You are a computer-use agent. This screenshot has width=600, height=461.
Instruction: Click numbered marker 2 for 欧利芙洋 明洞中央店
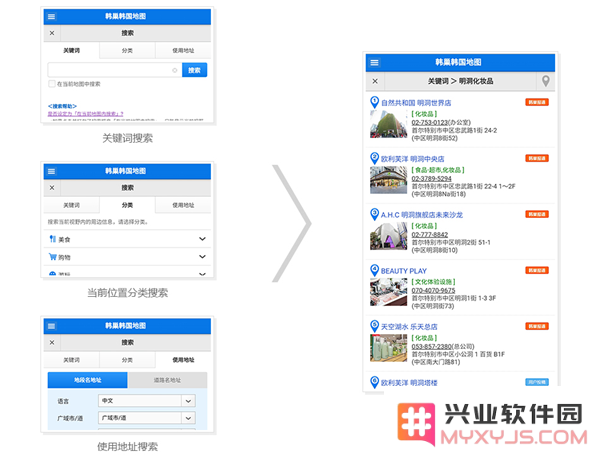[x=374, y=158]
